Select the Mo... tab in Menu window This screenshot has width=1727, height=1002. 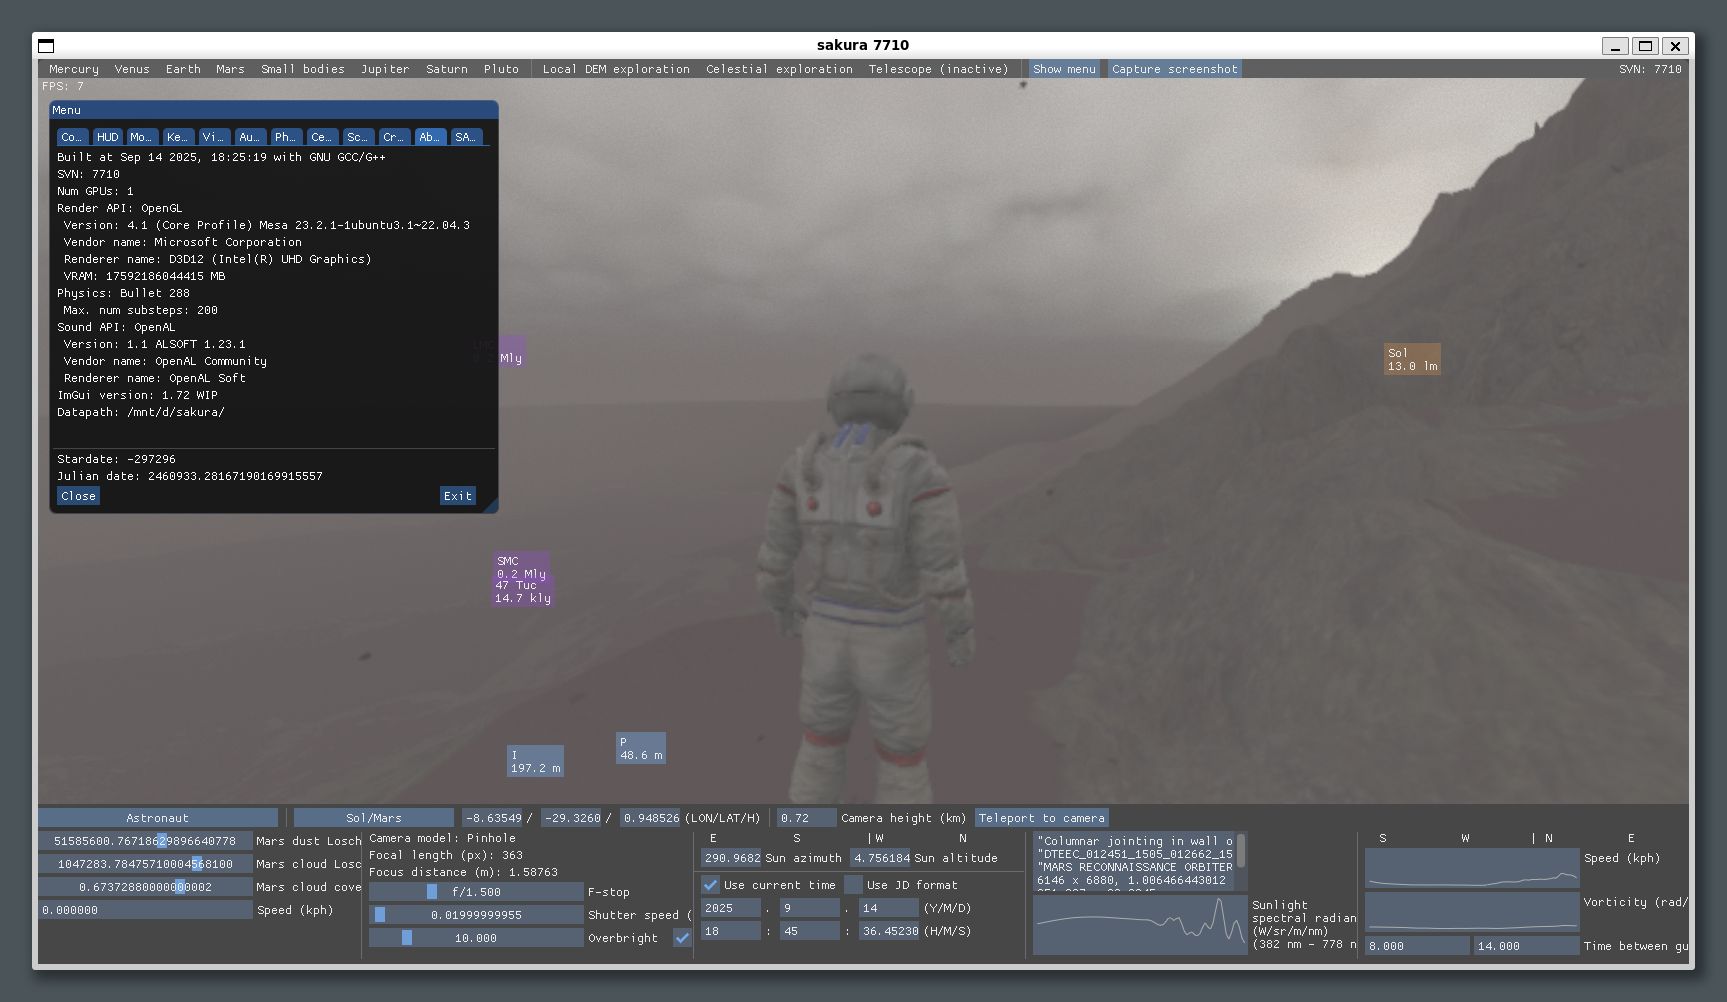tap(141, 137)
